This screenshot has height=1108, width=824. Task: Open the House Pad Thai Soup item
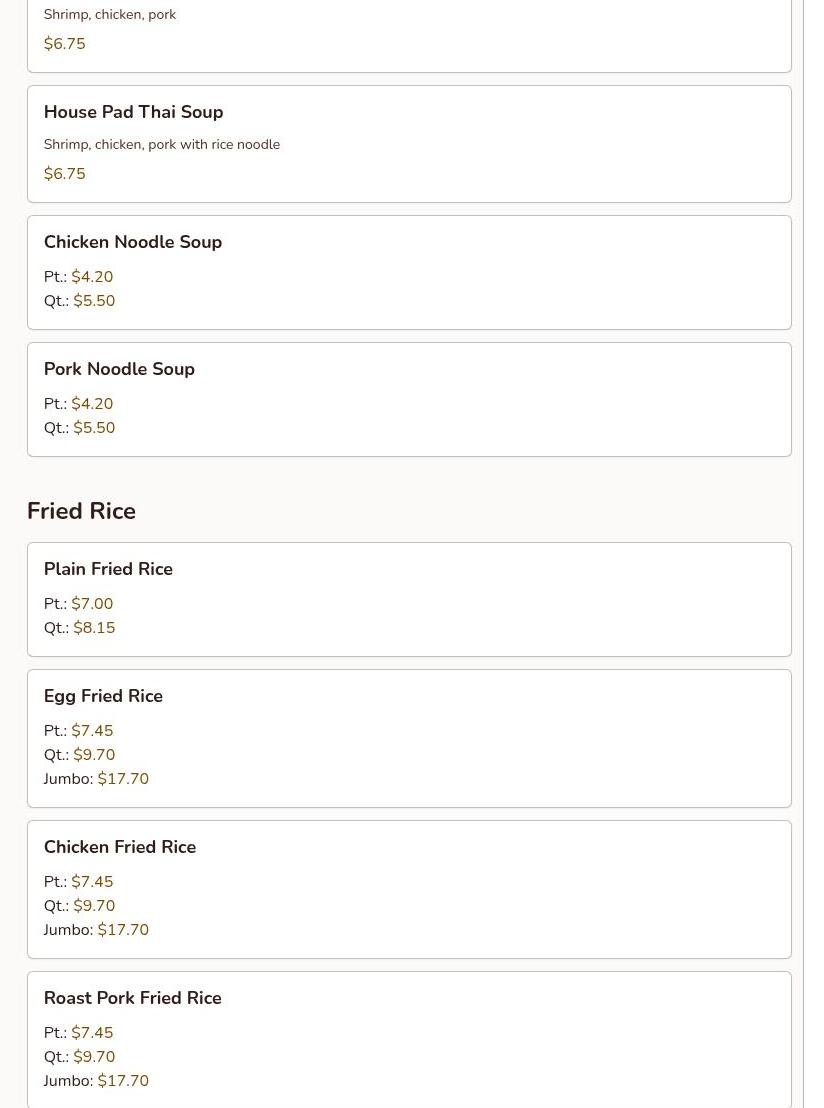pyautogui.click(x=133, y=112)
